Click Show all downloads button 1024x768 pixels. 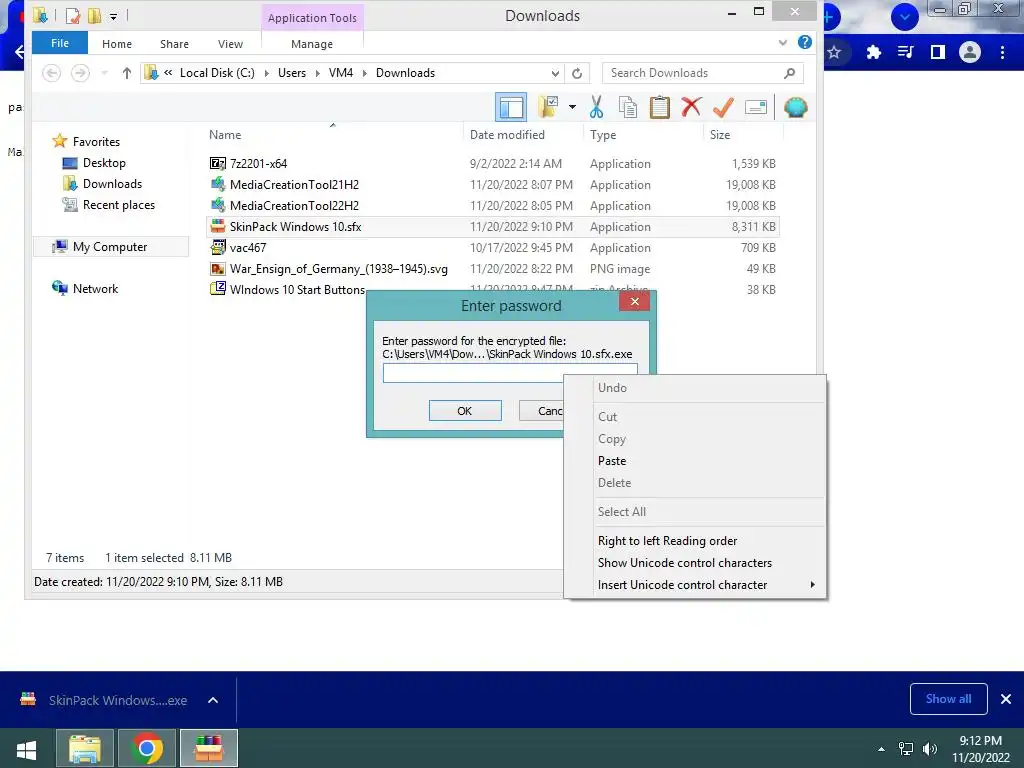pyautogui.click(x=948, y=699)
